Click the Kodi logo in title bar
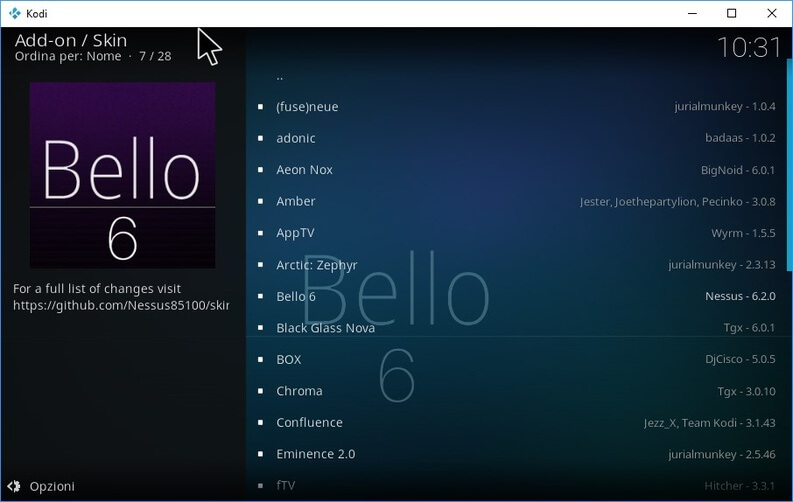Viewport: 793px width, 502px height. click(x=15, y=13)
